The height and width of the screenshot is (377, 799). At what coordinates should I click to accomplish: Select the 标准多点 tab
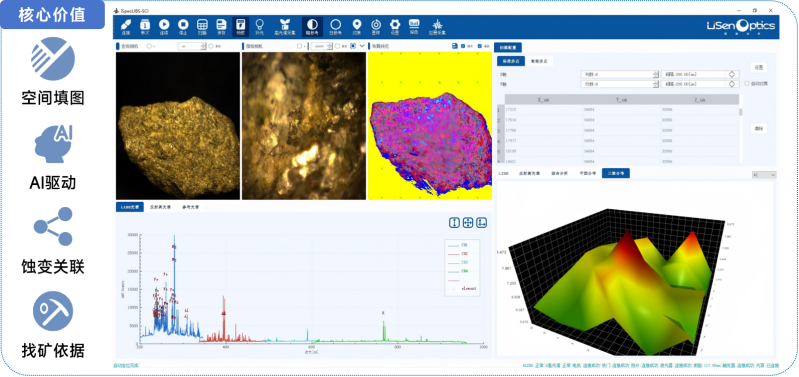coord(511,61)
